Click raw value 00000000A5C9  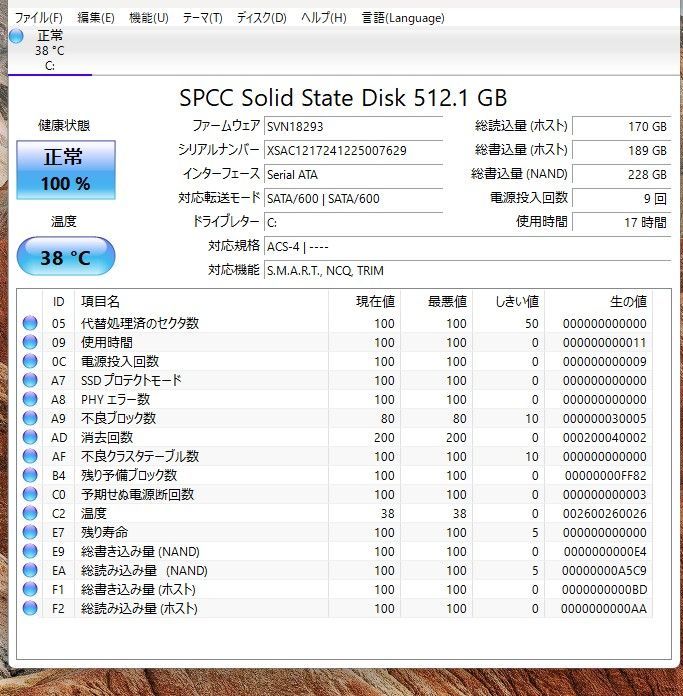click(x=604, y=571)
